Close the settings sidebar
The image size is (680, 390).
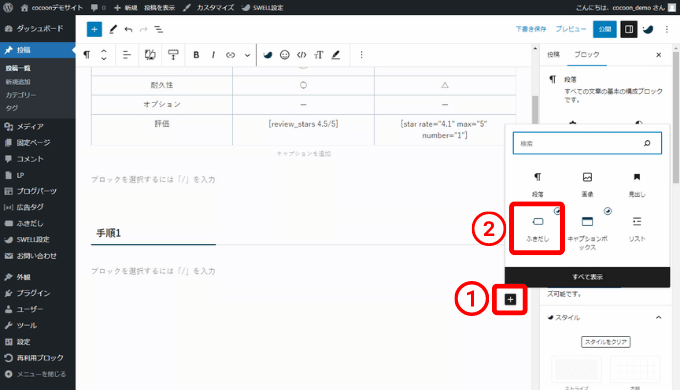[658, 55]
